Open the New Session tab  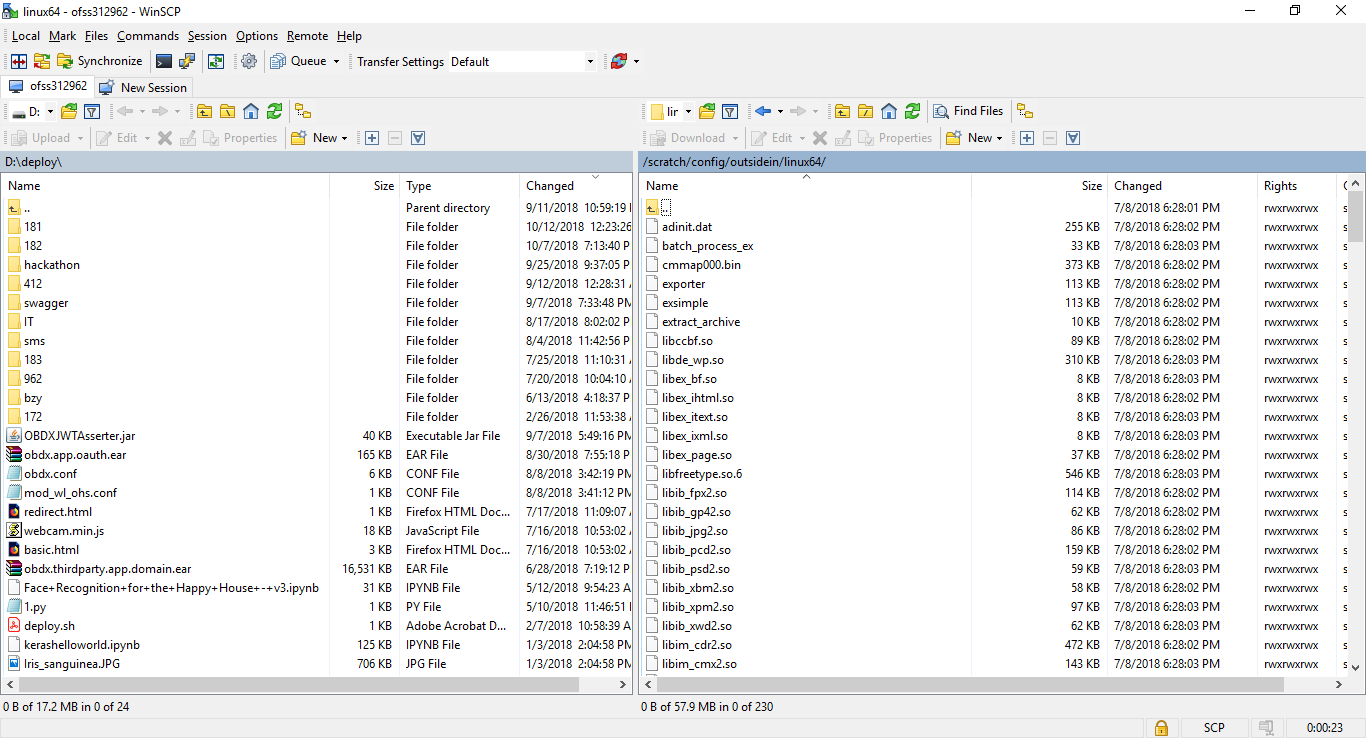143,87
